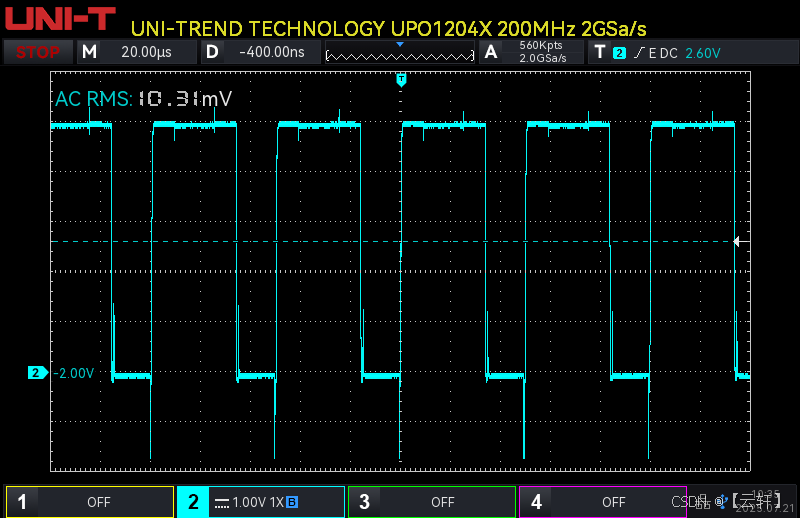
Task: Select the T trigger icon
Action: point(599,52)
